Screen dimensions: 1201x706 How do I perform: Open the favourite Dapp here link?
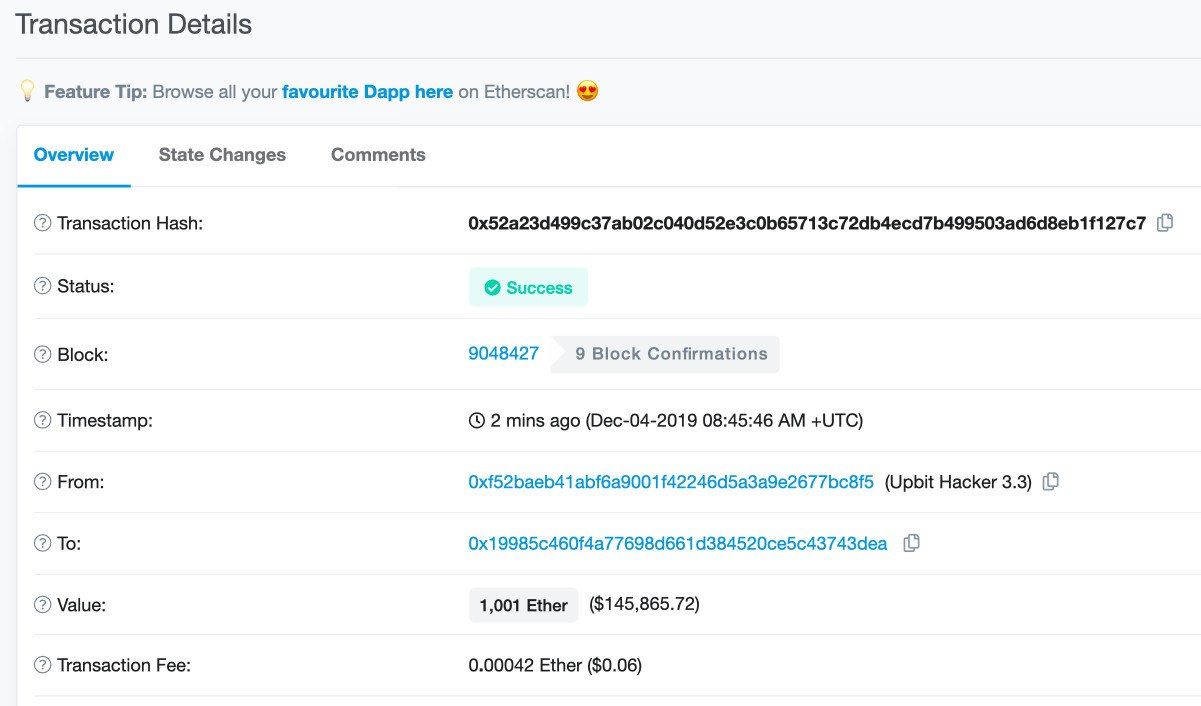(367, 92)
